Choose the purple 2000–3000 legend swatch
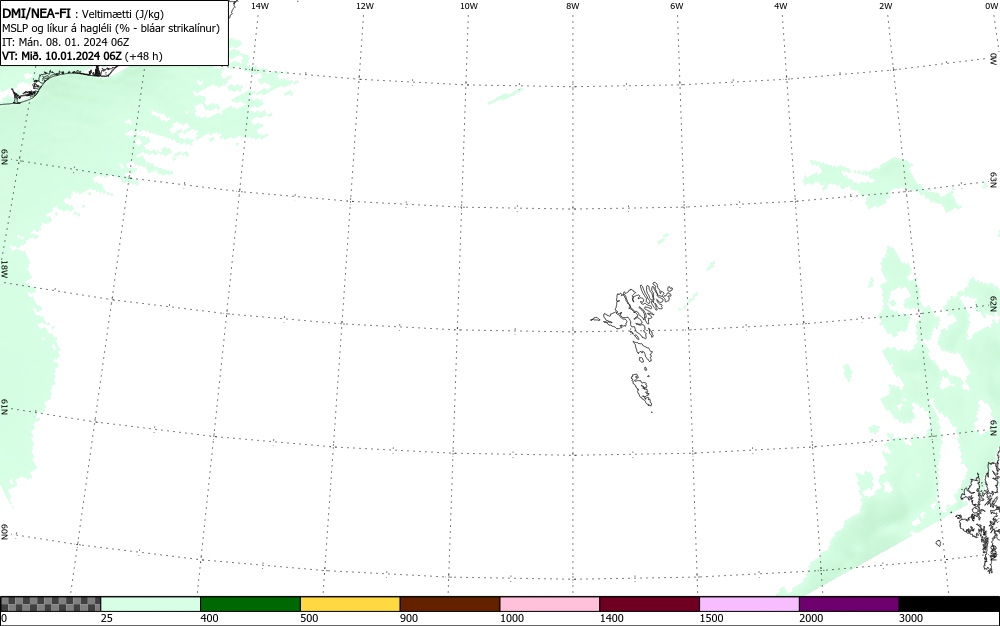 click(x=849, y=604)
